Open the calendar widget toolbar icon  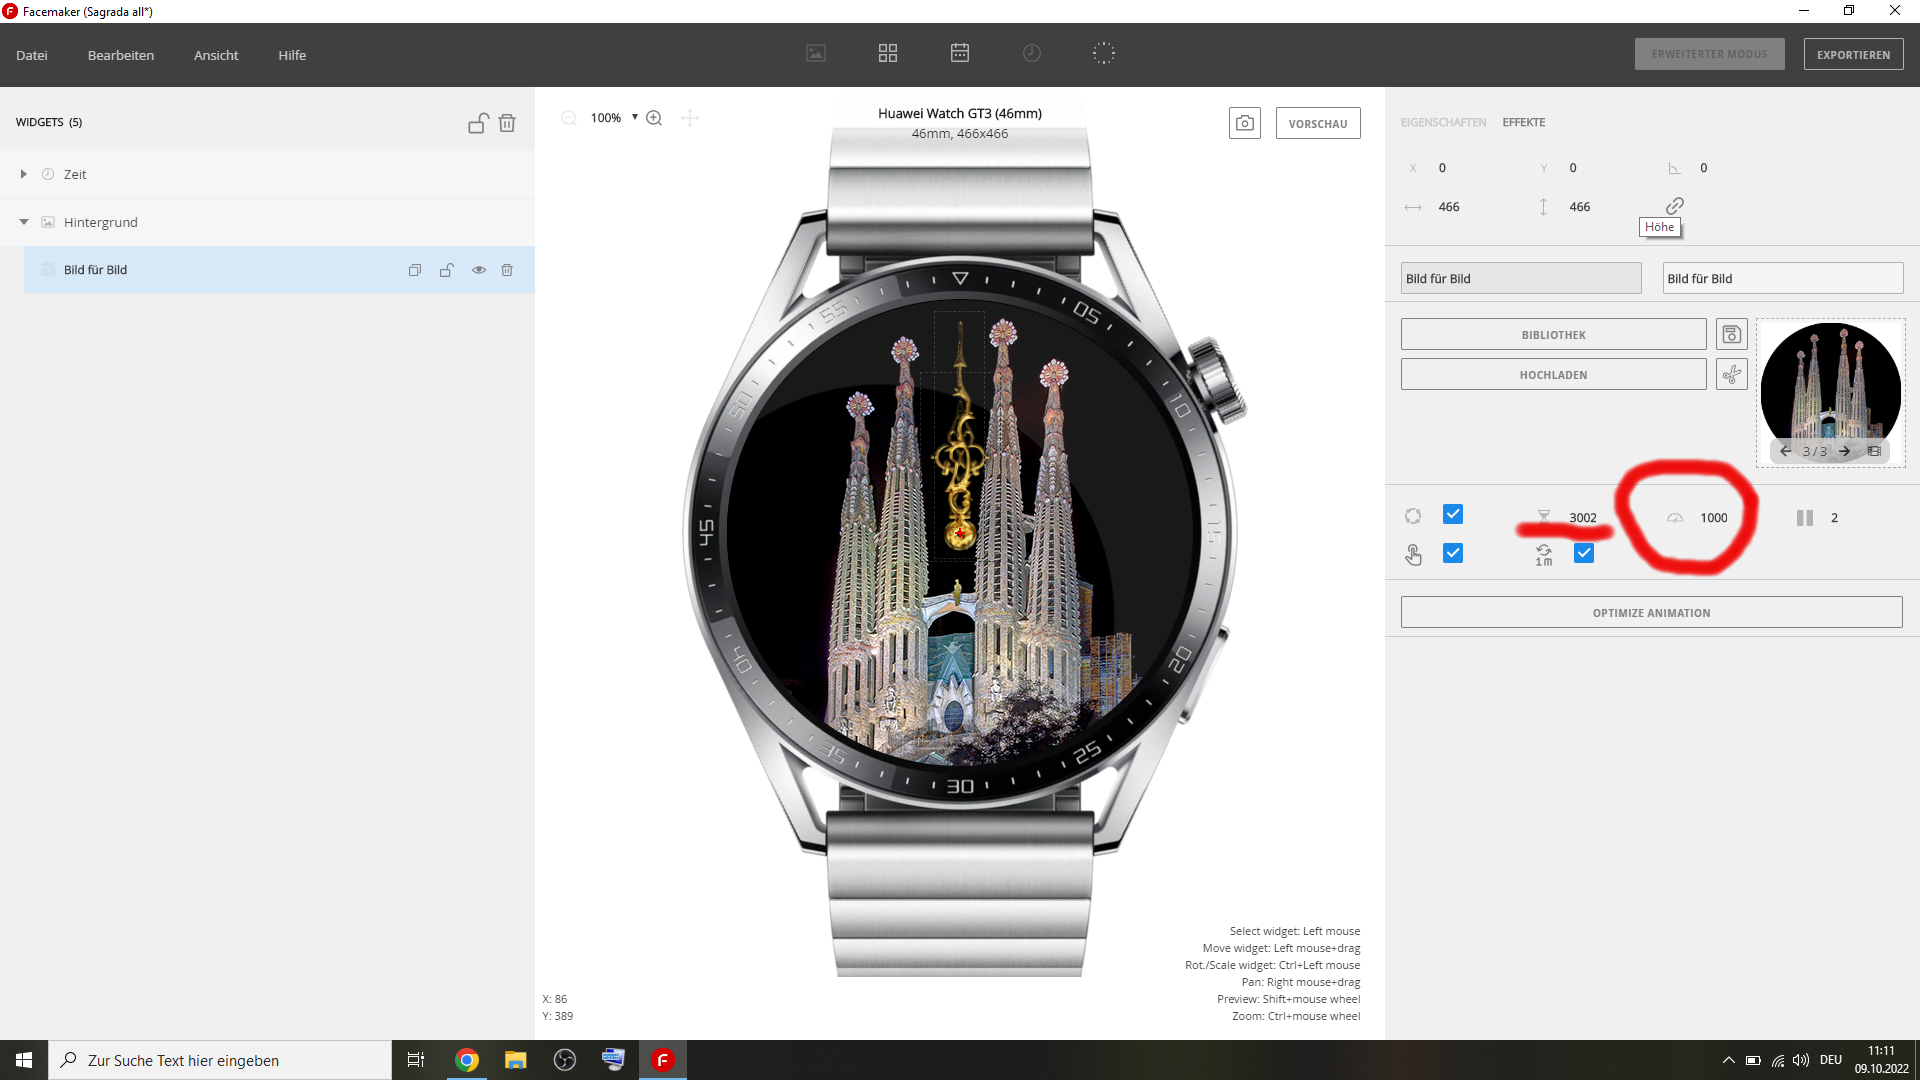point(959,53)
